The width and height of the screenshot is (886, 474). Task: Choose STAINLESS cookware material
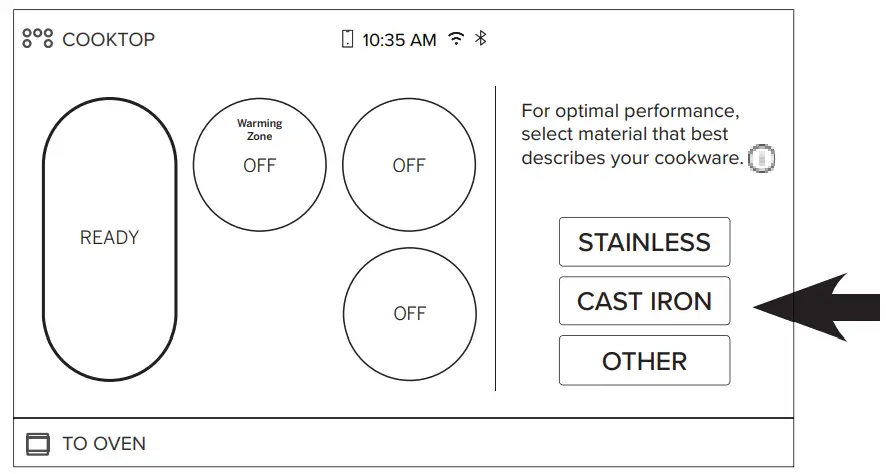tap(644, 242)
